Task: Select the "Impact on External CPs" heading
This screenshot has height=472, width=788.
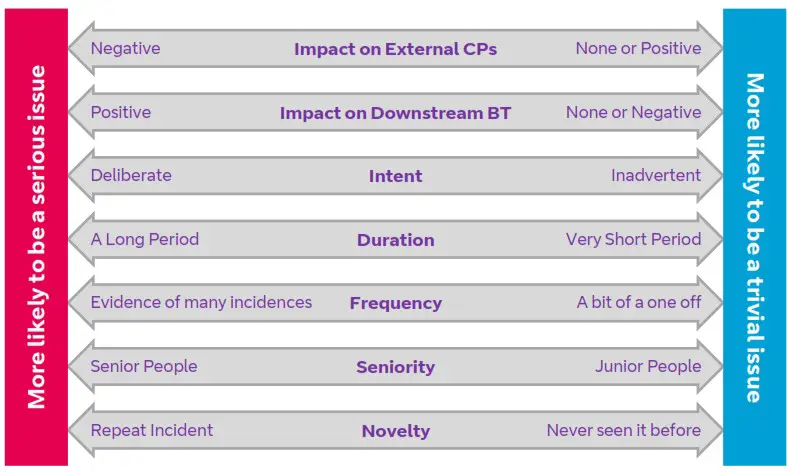Action: point(395,49)
